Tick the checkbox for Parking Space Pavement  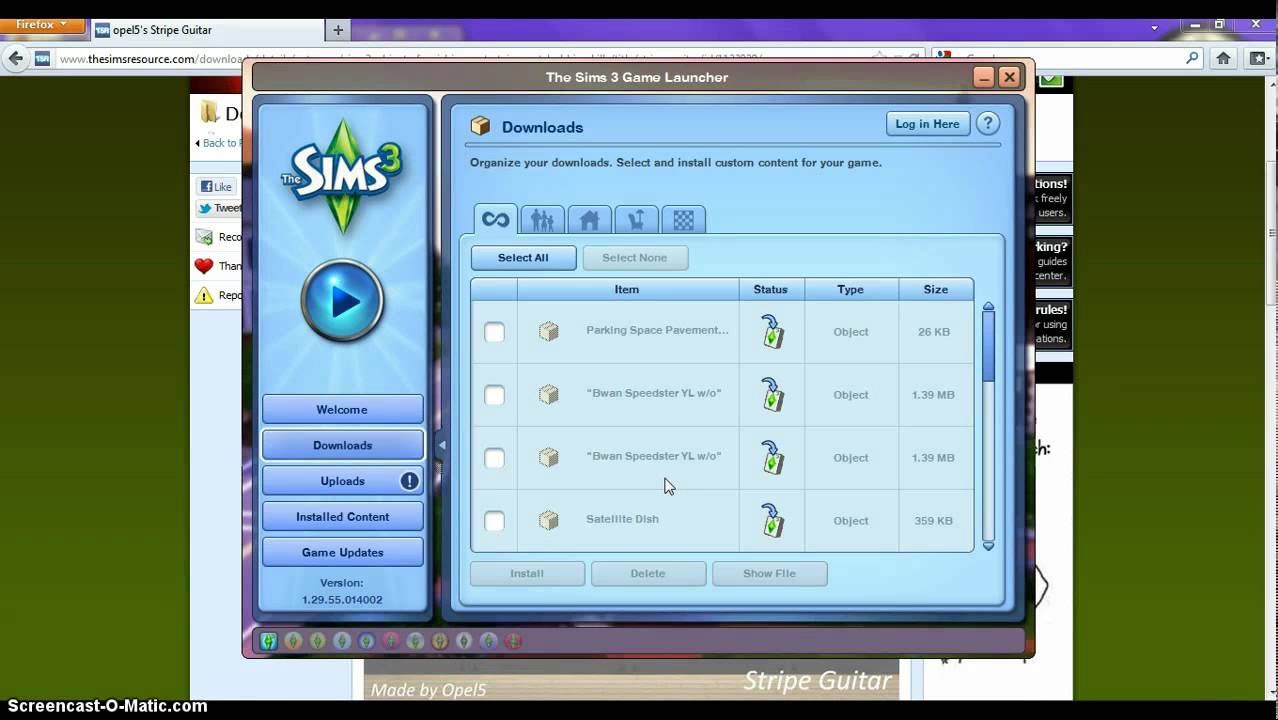(494, 332)
